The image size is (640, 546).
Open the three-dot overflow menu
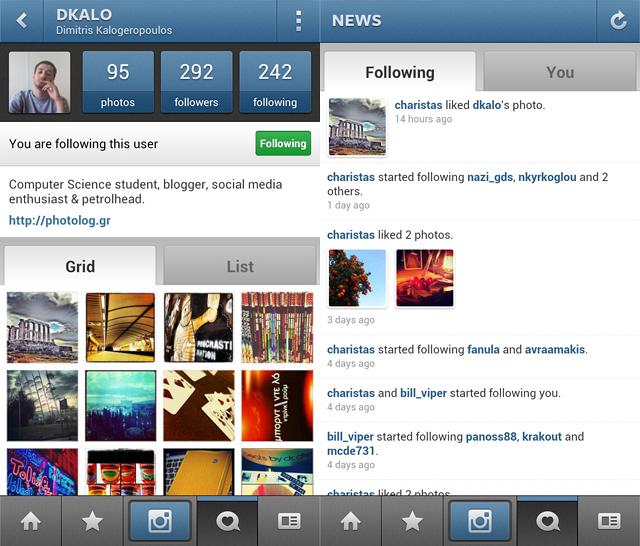point(298,21)
